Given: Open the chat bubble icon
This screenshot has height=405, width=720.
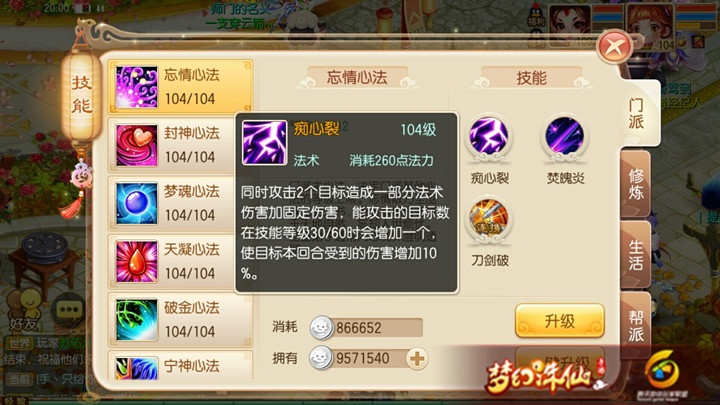Looking at the screenshot, I should [69, 310].
